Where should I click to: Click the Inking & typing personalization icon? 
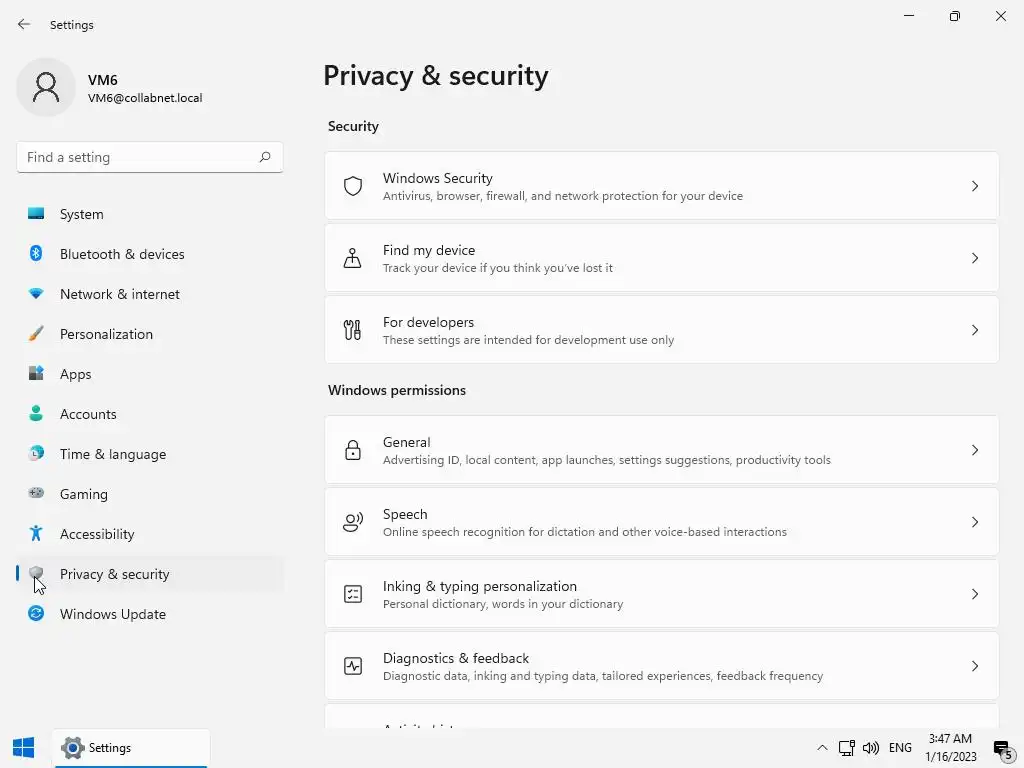point(353,594)
